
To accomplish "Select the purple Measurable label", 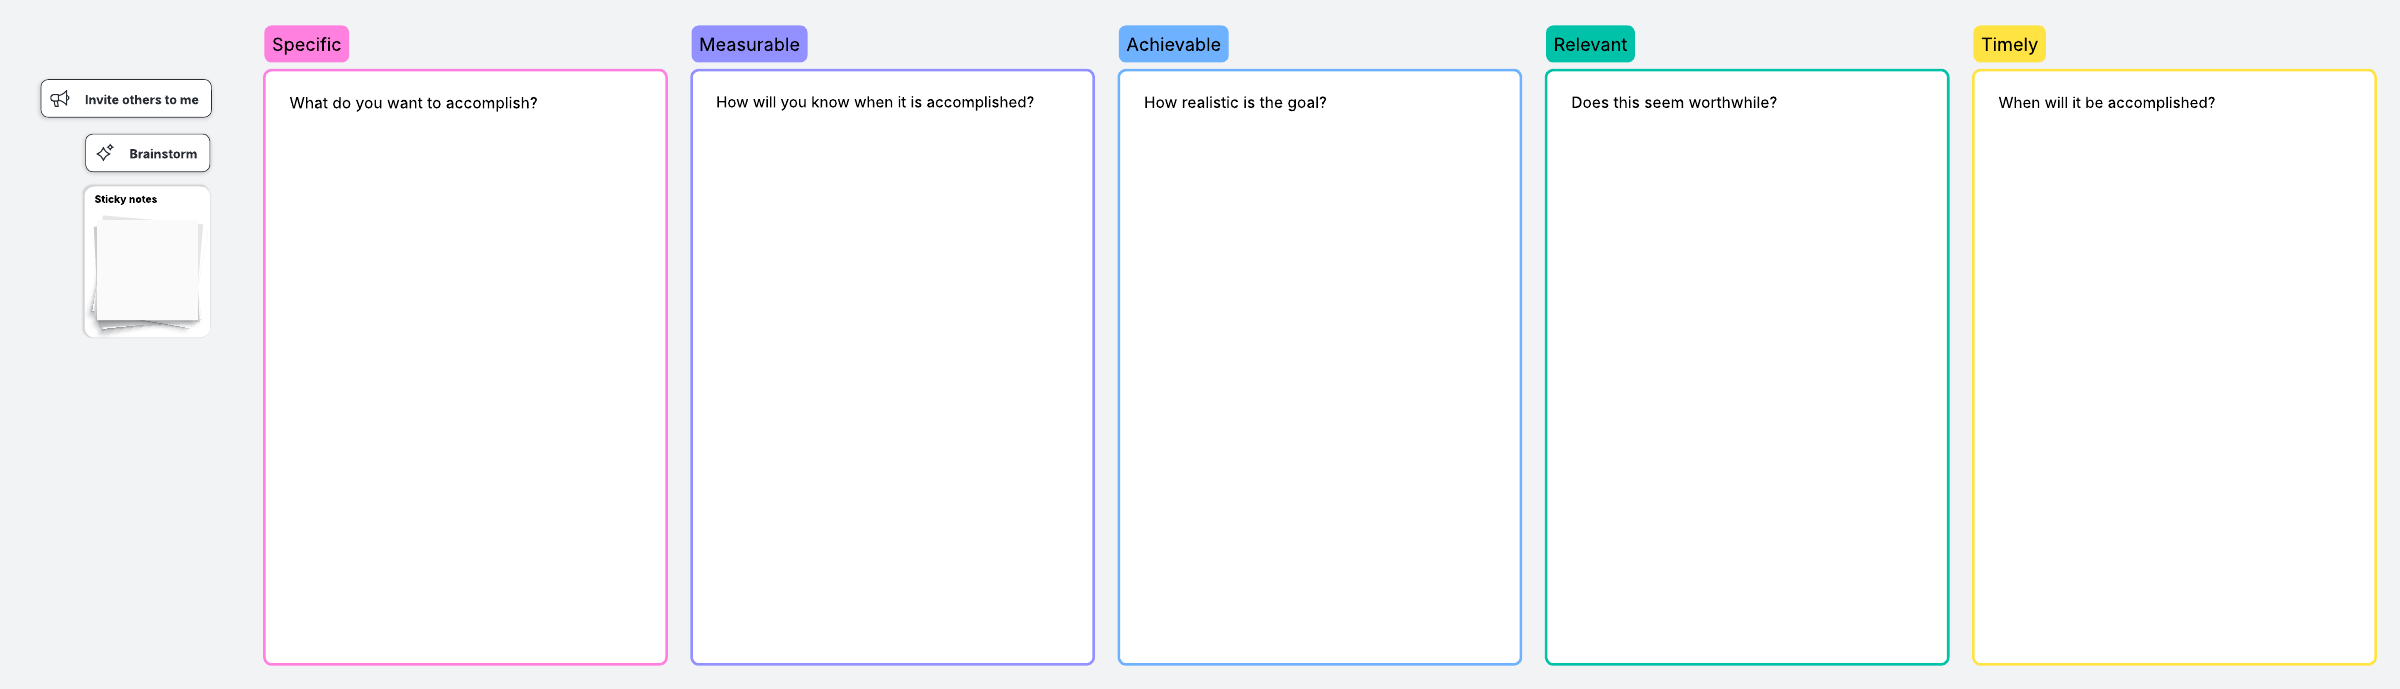I will pos(749,44).
